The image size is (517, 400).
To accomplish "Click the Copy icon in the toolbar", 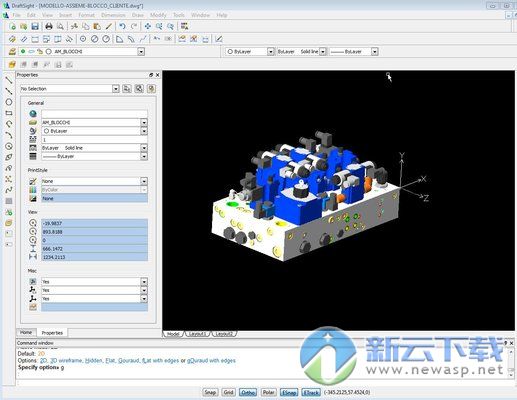I will point(86,26).
